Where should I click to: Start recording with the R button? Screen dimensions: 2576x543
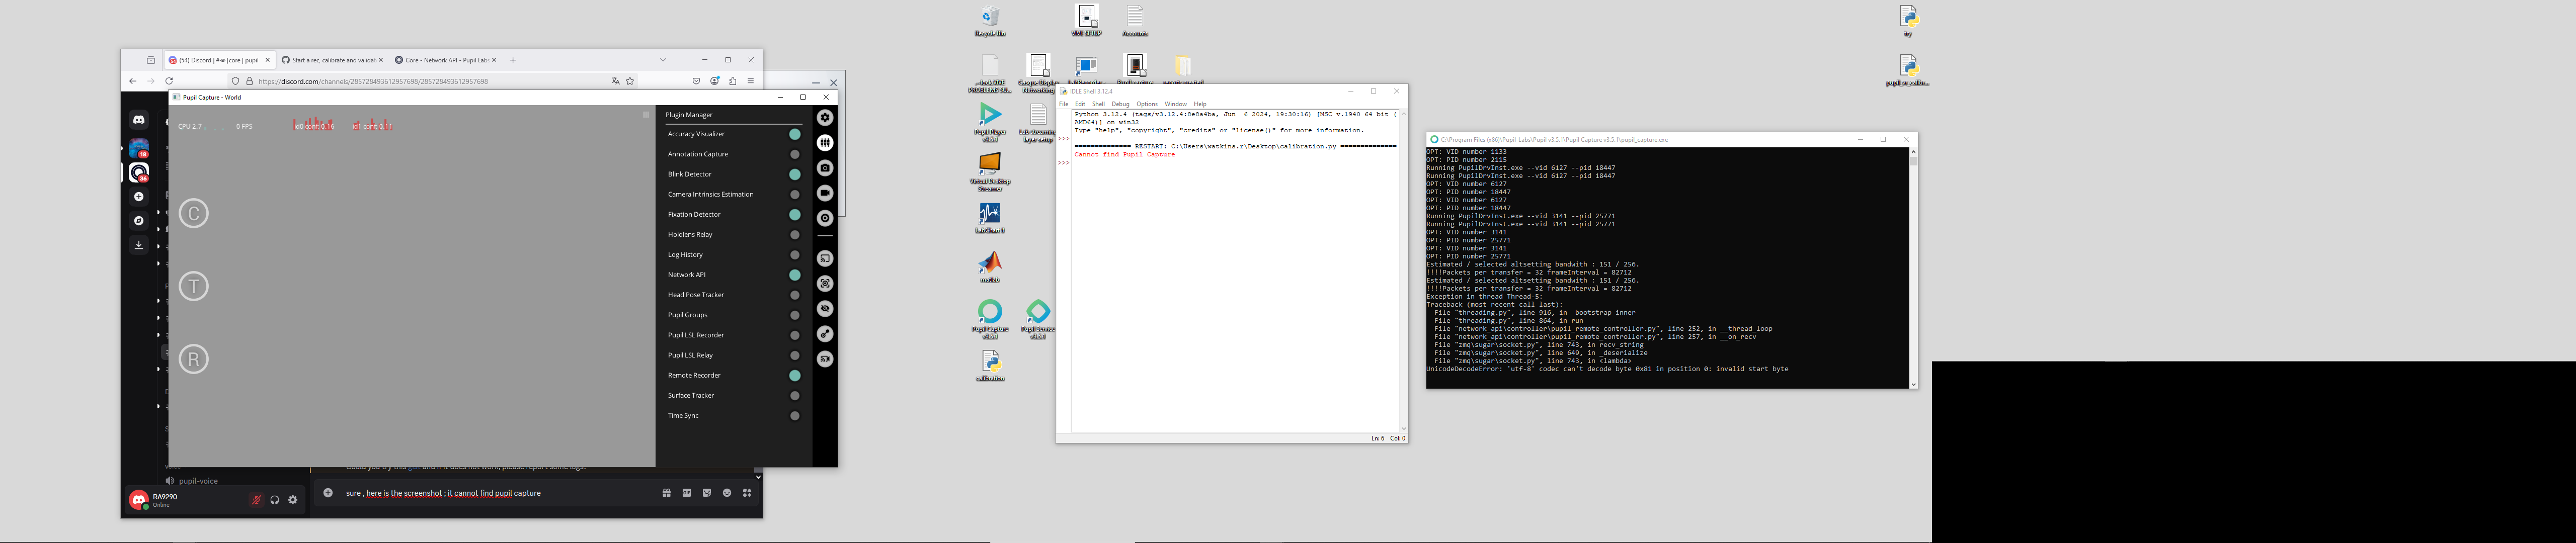(194, 359)
